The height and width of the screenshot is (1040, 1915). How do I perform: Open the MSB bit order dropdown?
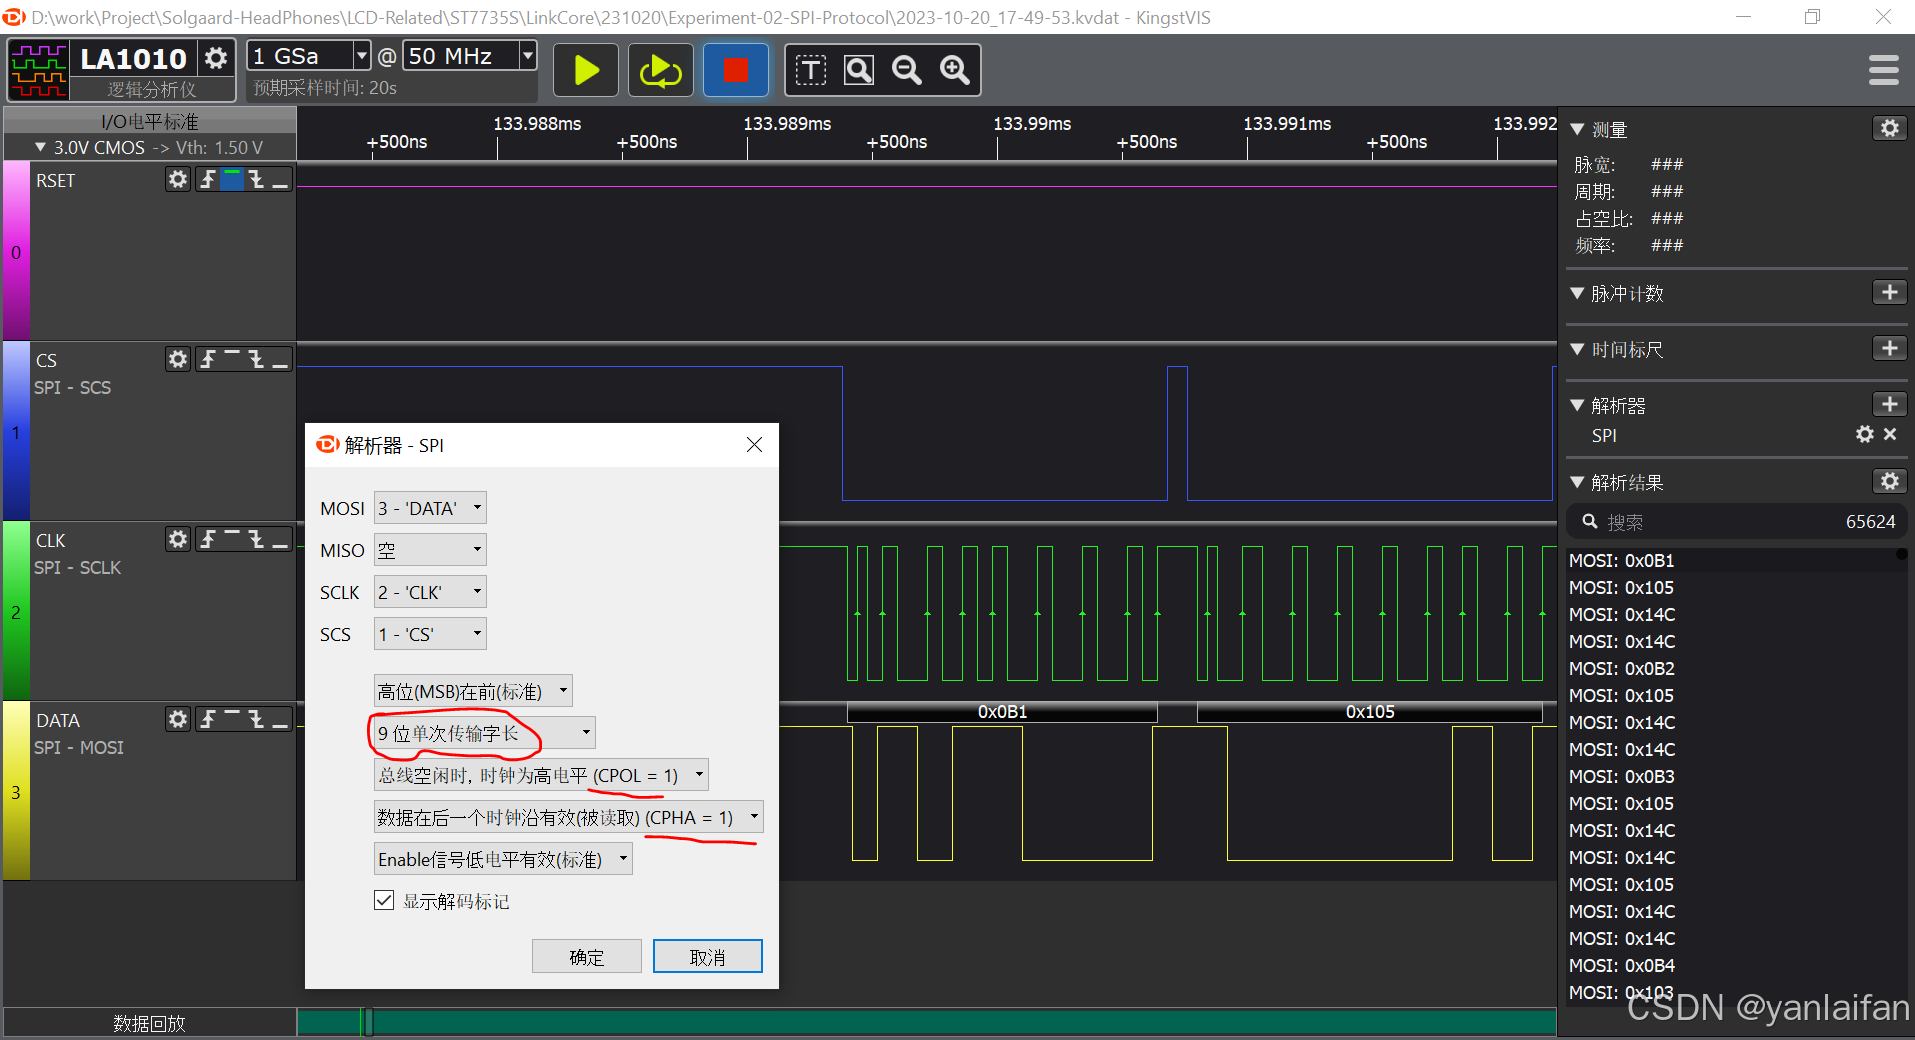coord(473,691)
